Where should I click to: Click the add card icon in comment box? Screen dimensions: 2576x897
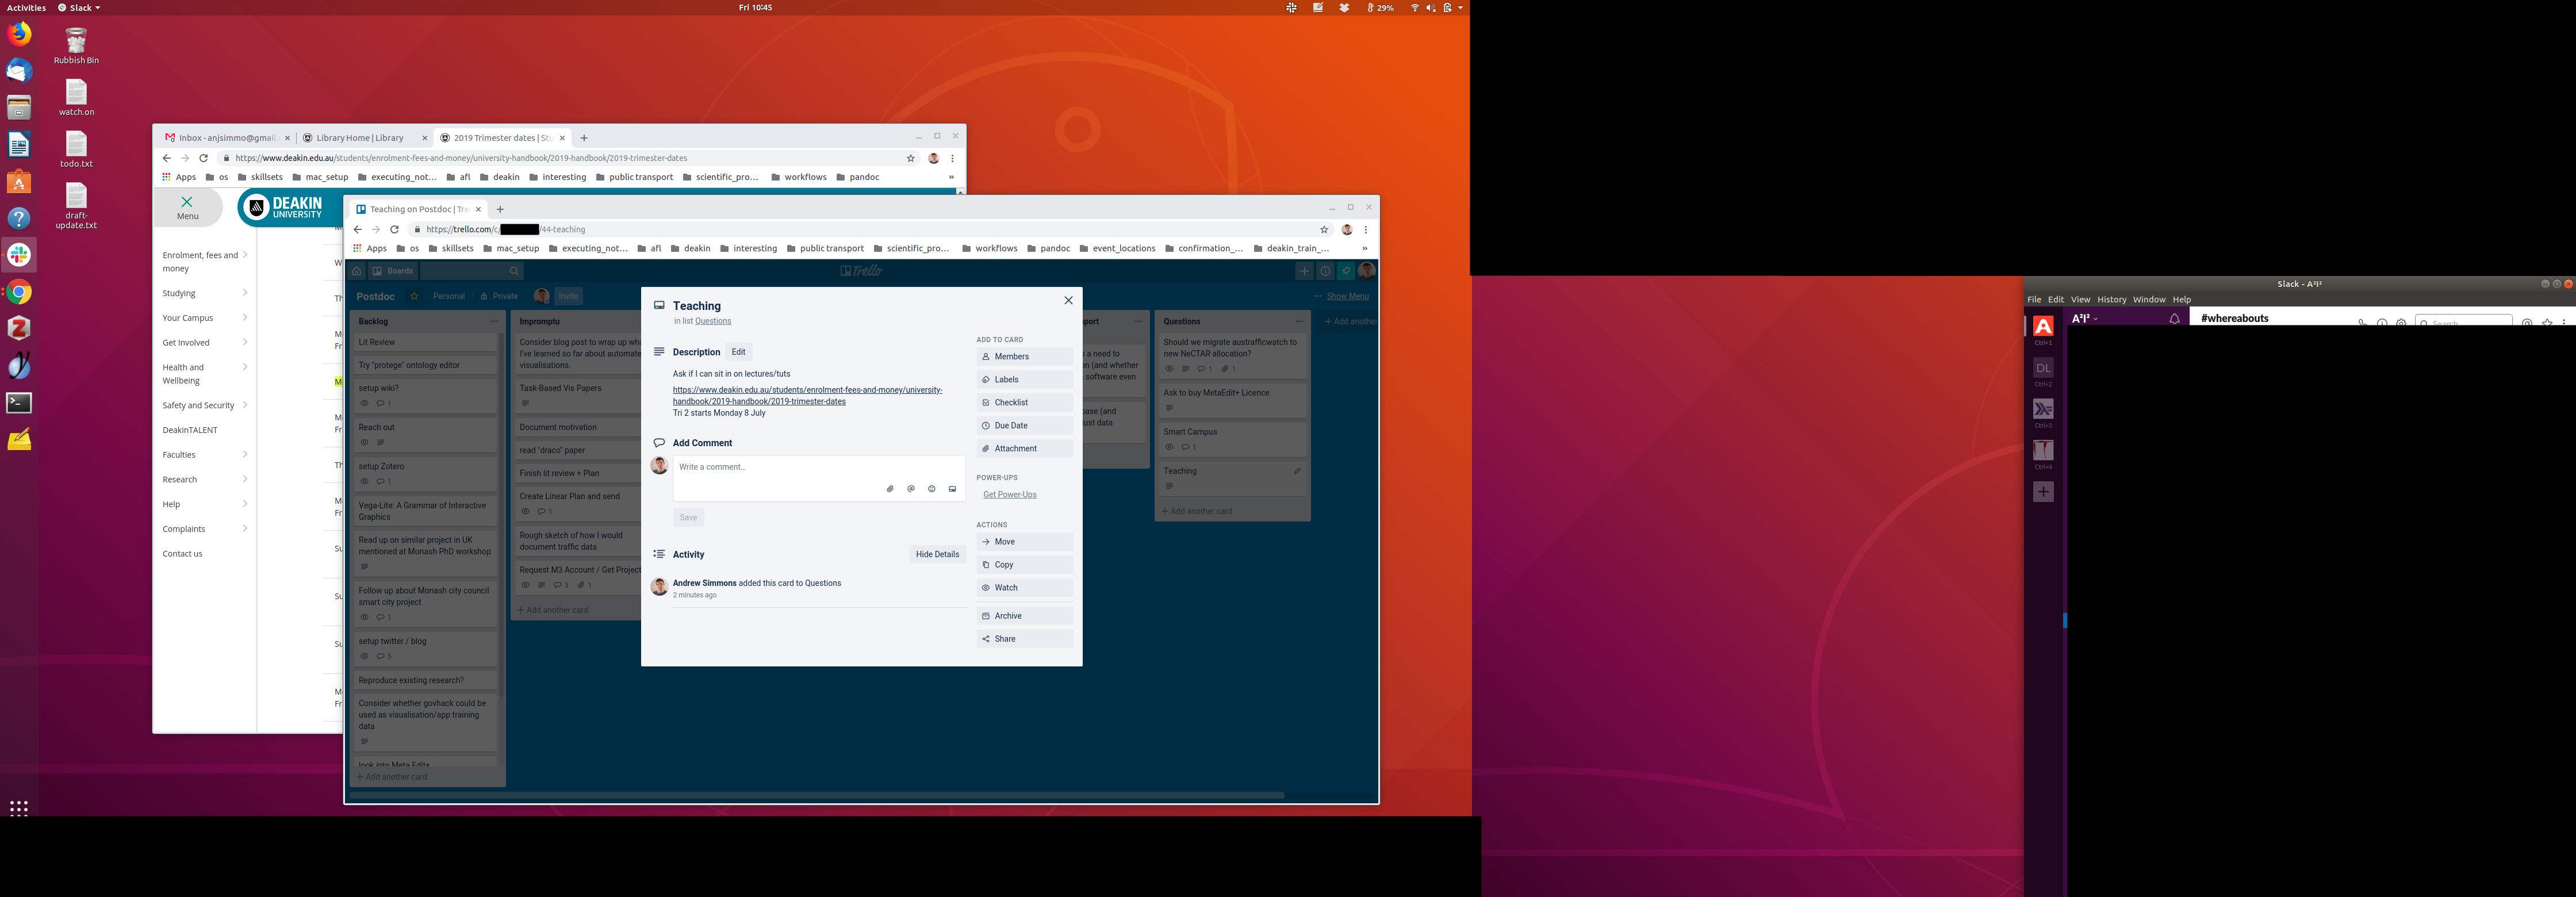click(x=952, y=489)
